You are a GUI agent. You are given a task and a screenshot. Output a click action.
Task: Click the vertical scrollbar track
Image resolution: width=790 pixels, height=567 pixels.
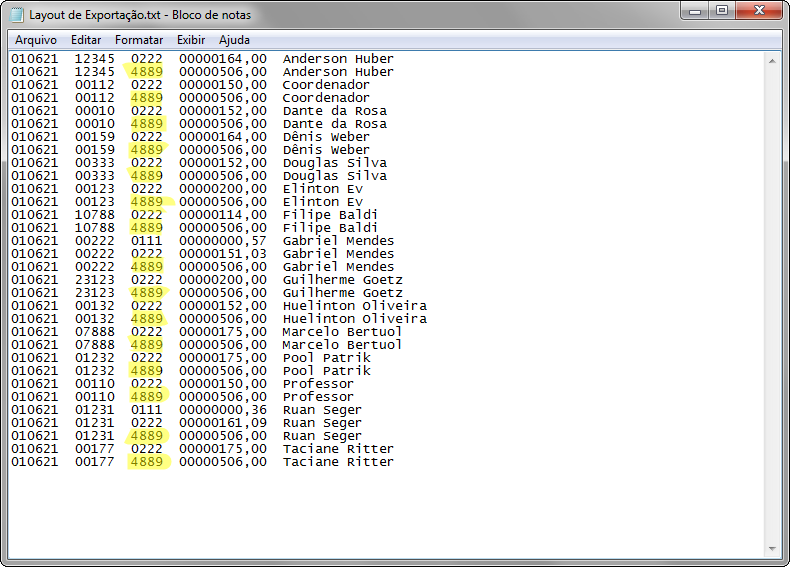pos(771,300)
